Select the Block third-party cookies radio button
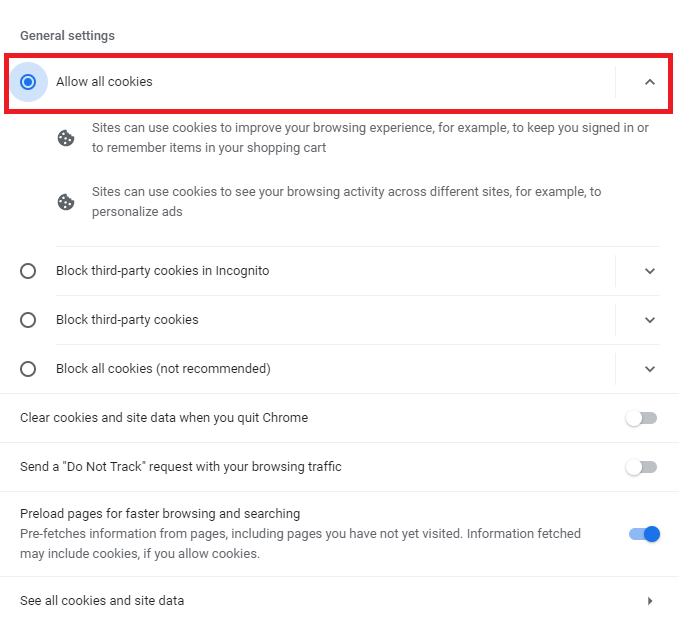Screen dimensions: 679x630 coord(28,320)
